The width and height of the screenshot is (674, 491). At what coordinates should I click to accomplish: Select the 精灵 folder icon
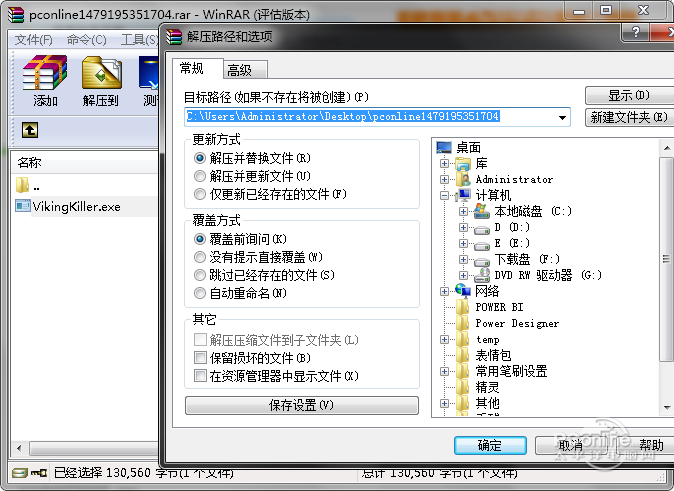(463, 387)
